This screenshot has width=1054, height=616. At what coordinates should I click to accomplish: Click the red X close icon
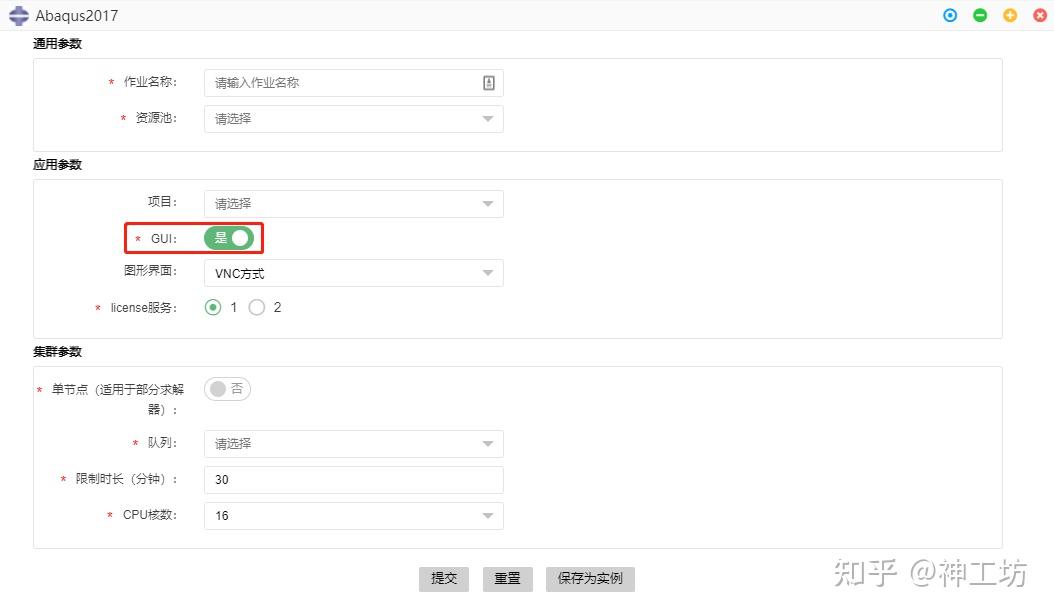pos(1040,15)
